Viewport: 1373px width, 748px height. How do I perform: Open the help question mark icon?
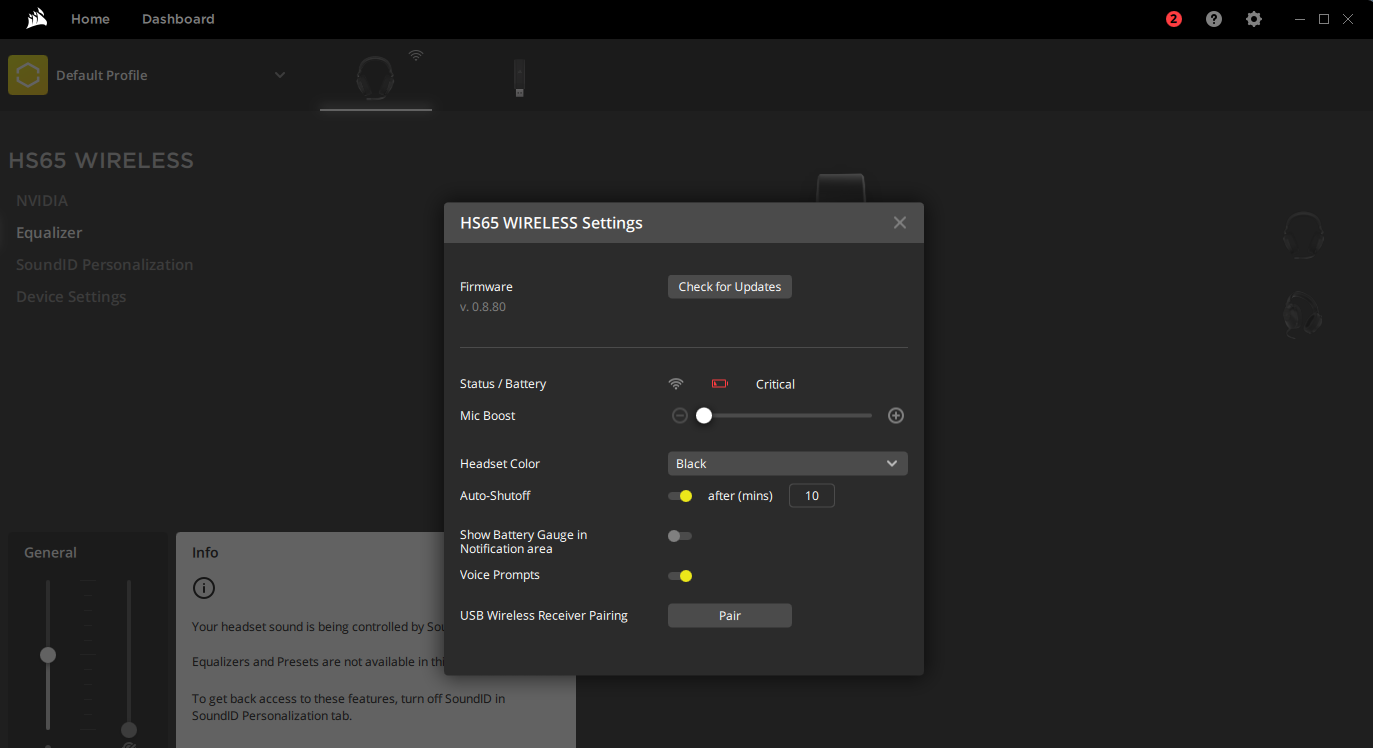1214,19
